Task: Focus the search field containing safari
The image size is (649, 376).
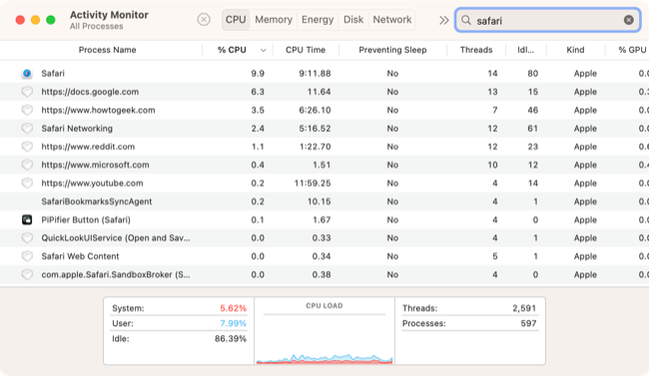Action: [548, 20]
